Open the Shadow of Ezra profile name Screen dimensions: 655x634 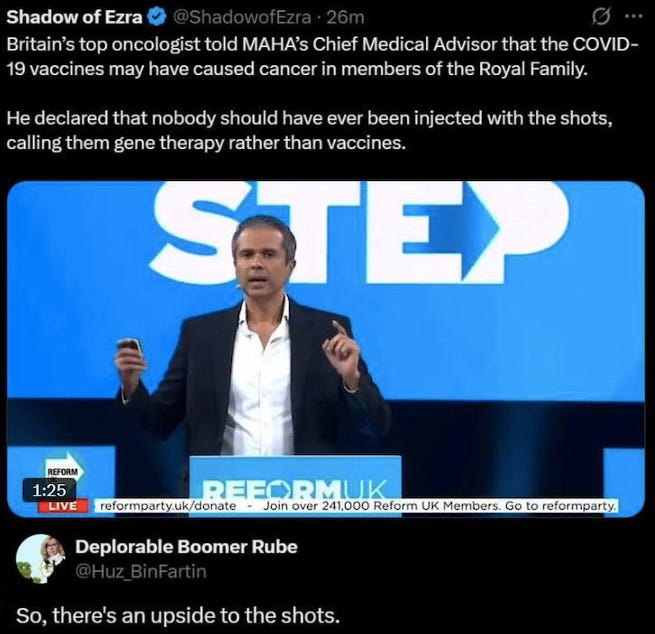coord(74,17)
